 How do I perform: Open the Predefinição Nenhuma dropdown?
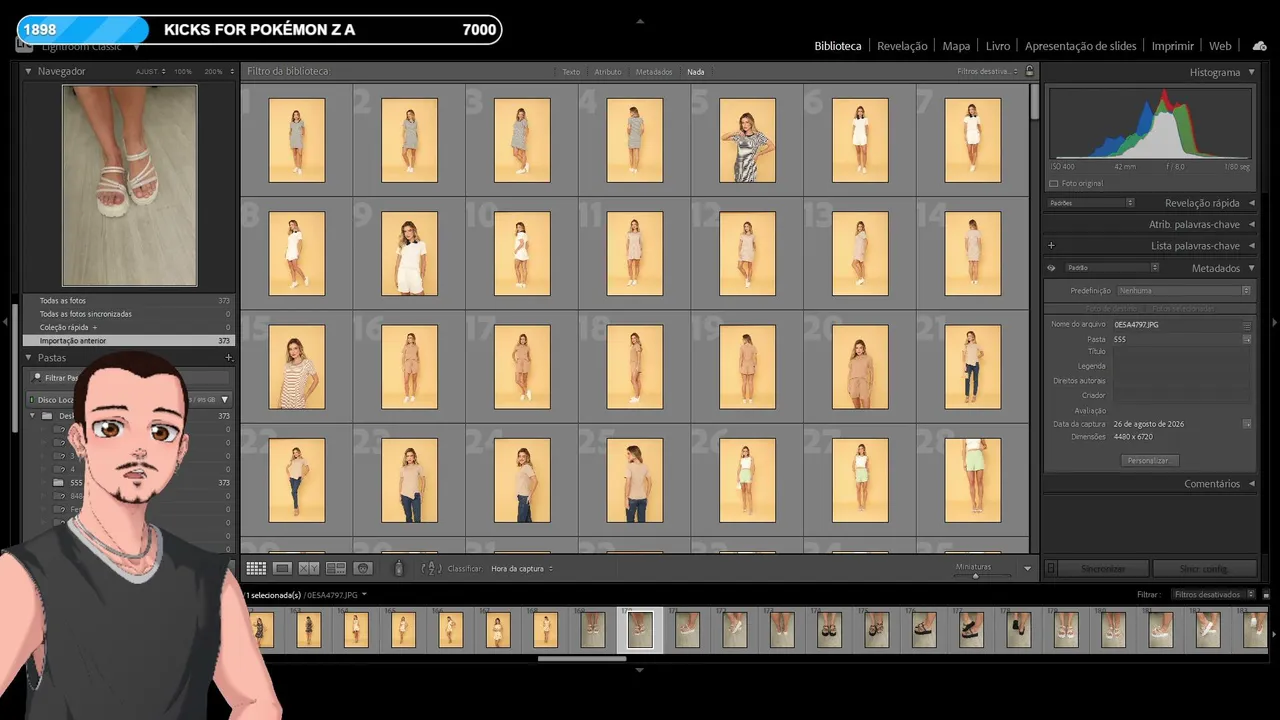tap(1184, 291)
